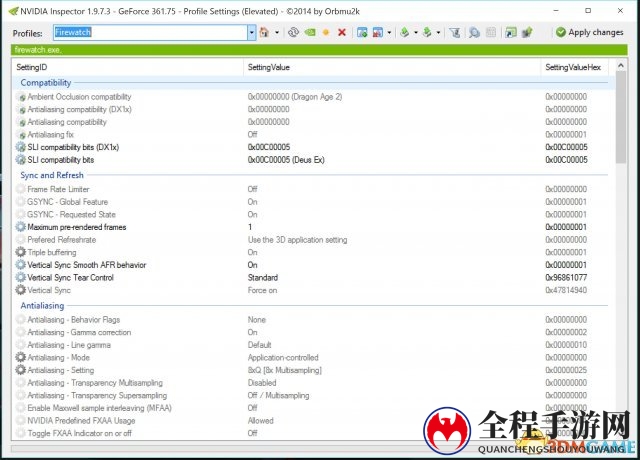Sort by the SettingID column header
Image resolution: width=640 pixels, height=460 pixels.
tap(127, 67)
